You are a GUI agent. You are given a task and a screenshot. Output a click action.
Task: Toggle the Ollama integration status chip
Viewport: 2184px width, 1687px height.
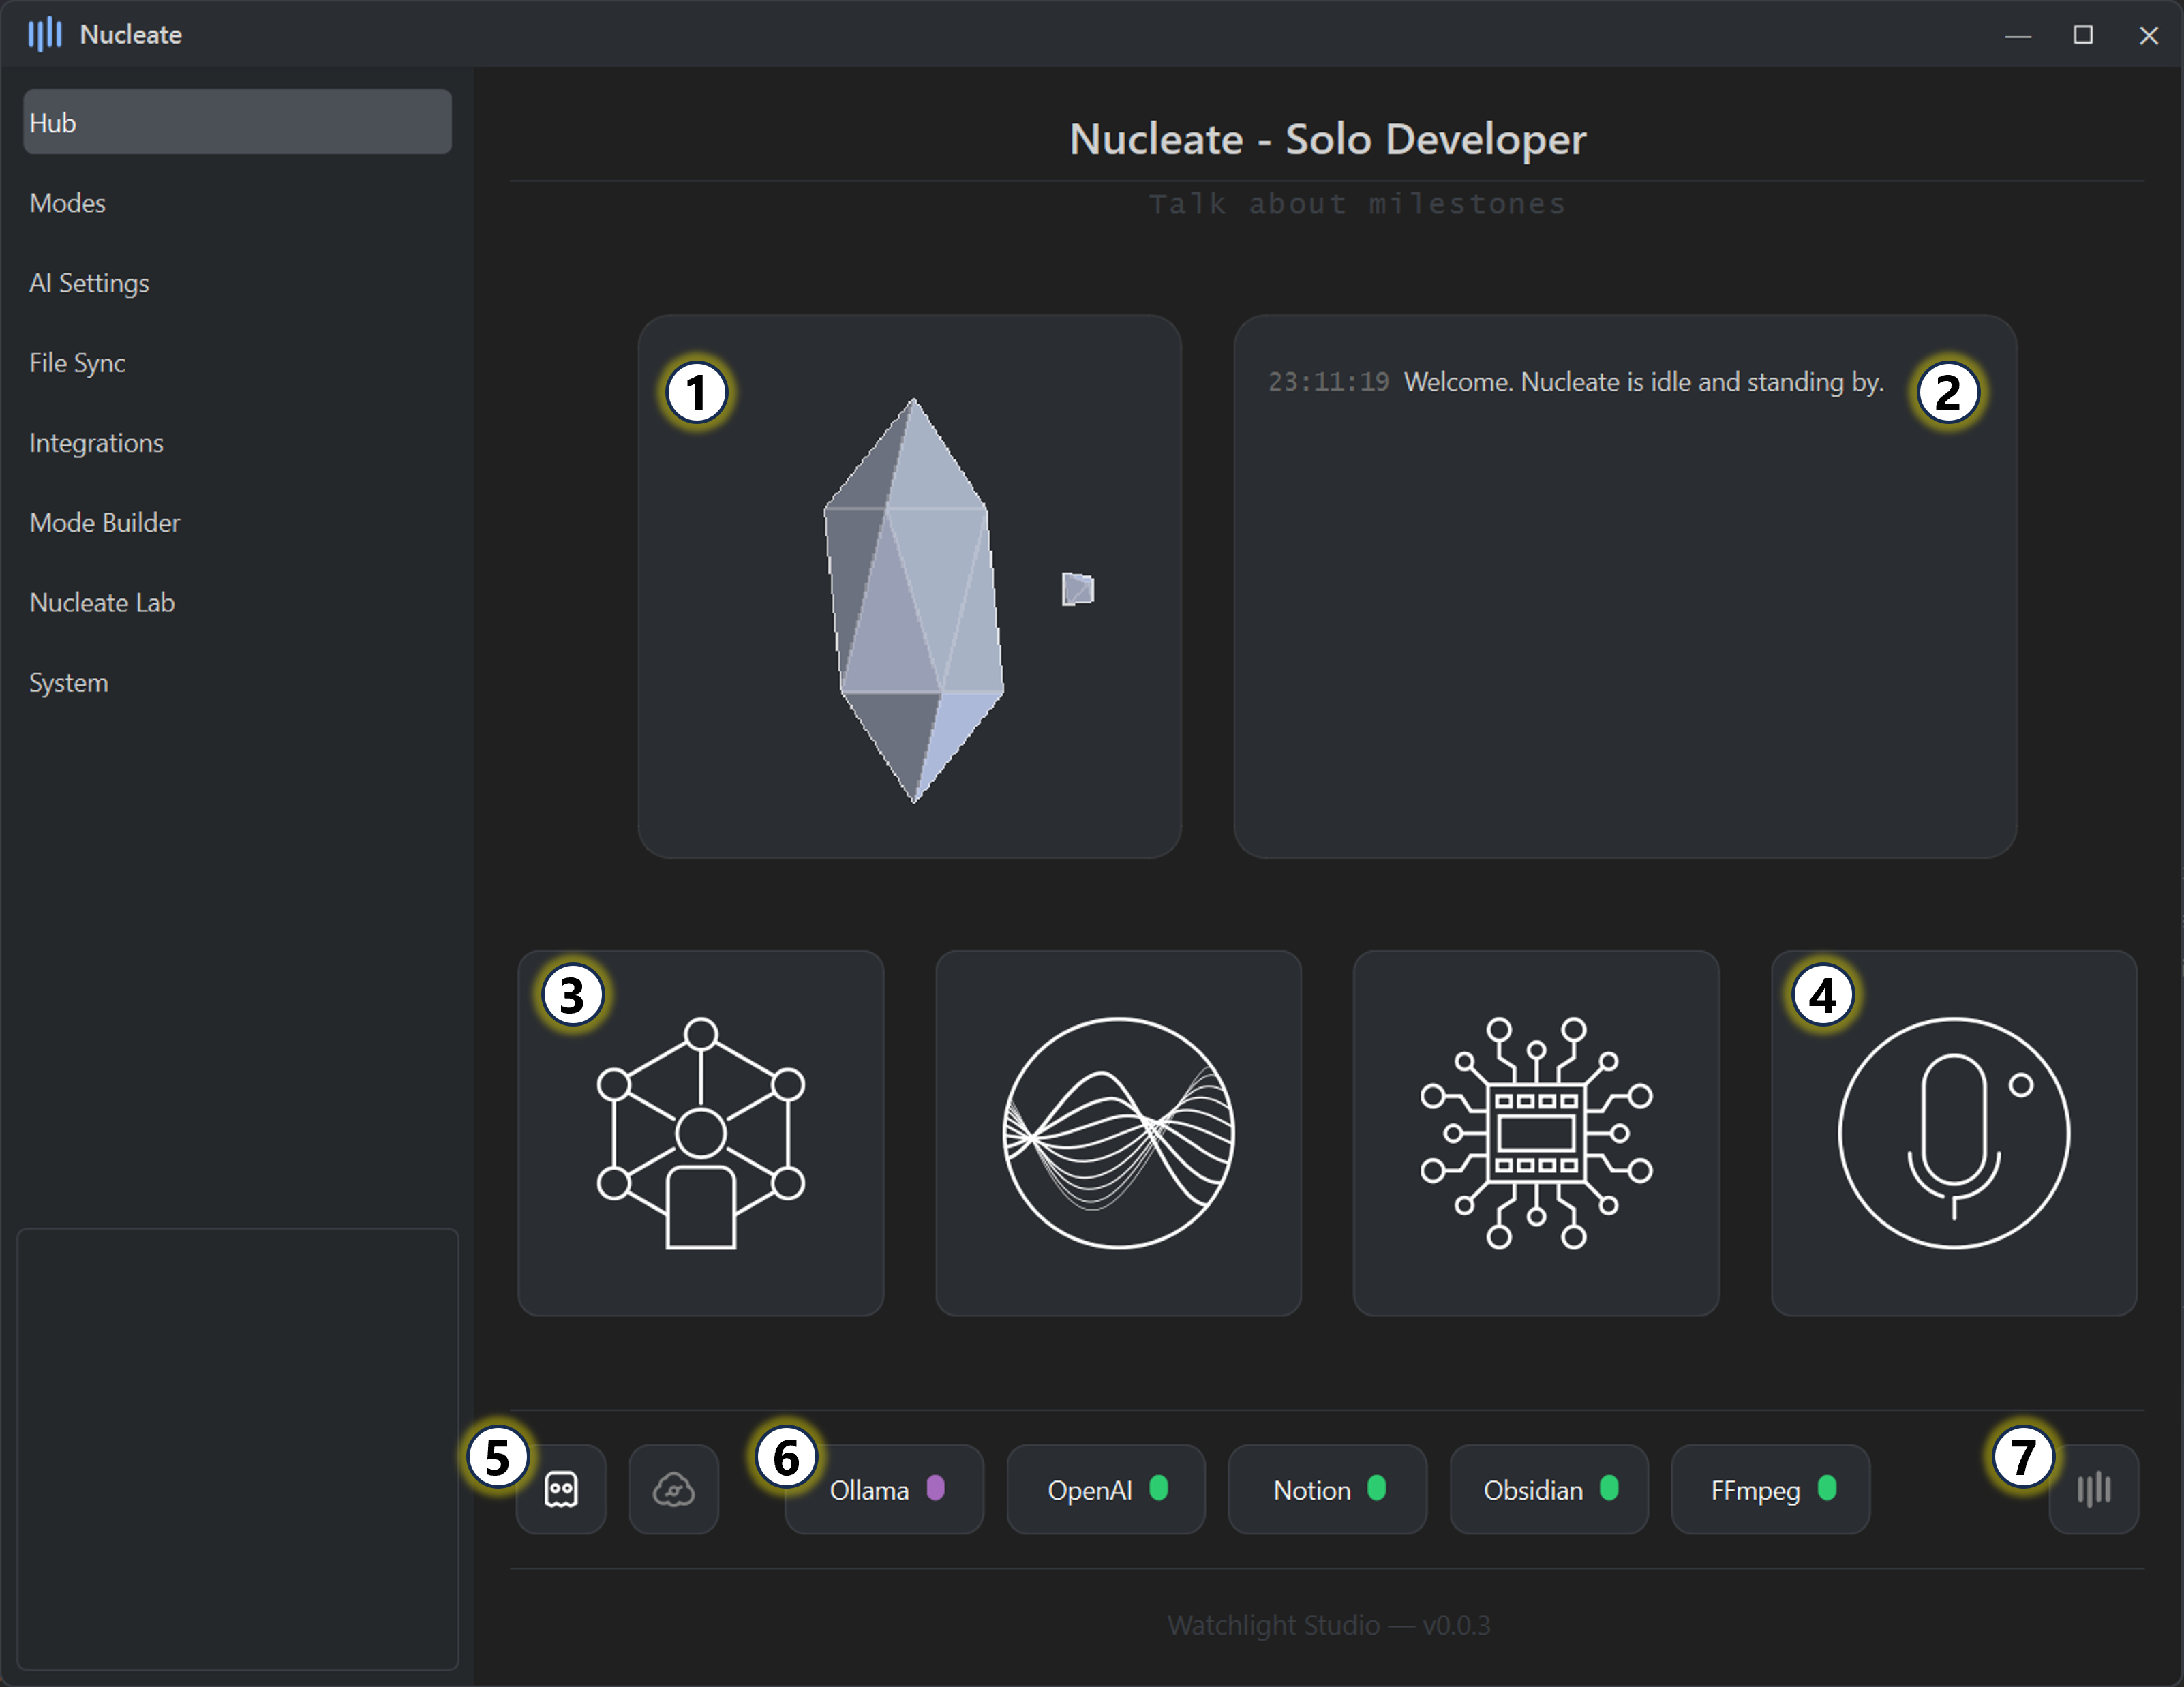(x=884, y=1489)
